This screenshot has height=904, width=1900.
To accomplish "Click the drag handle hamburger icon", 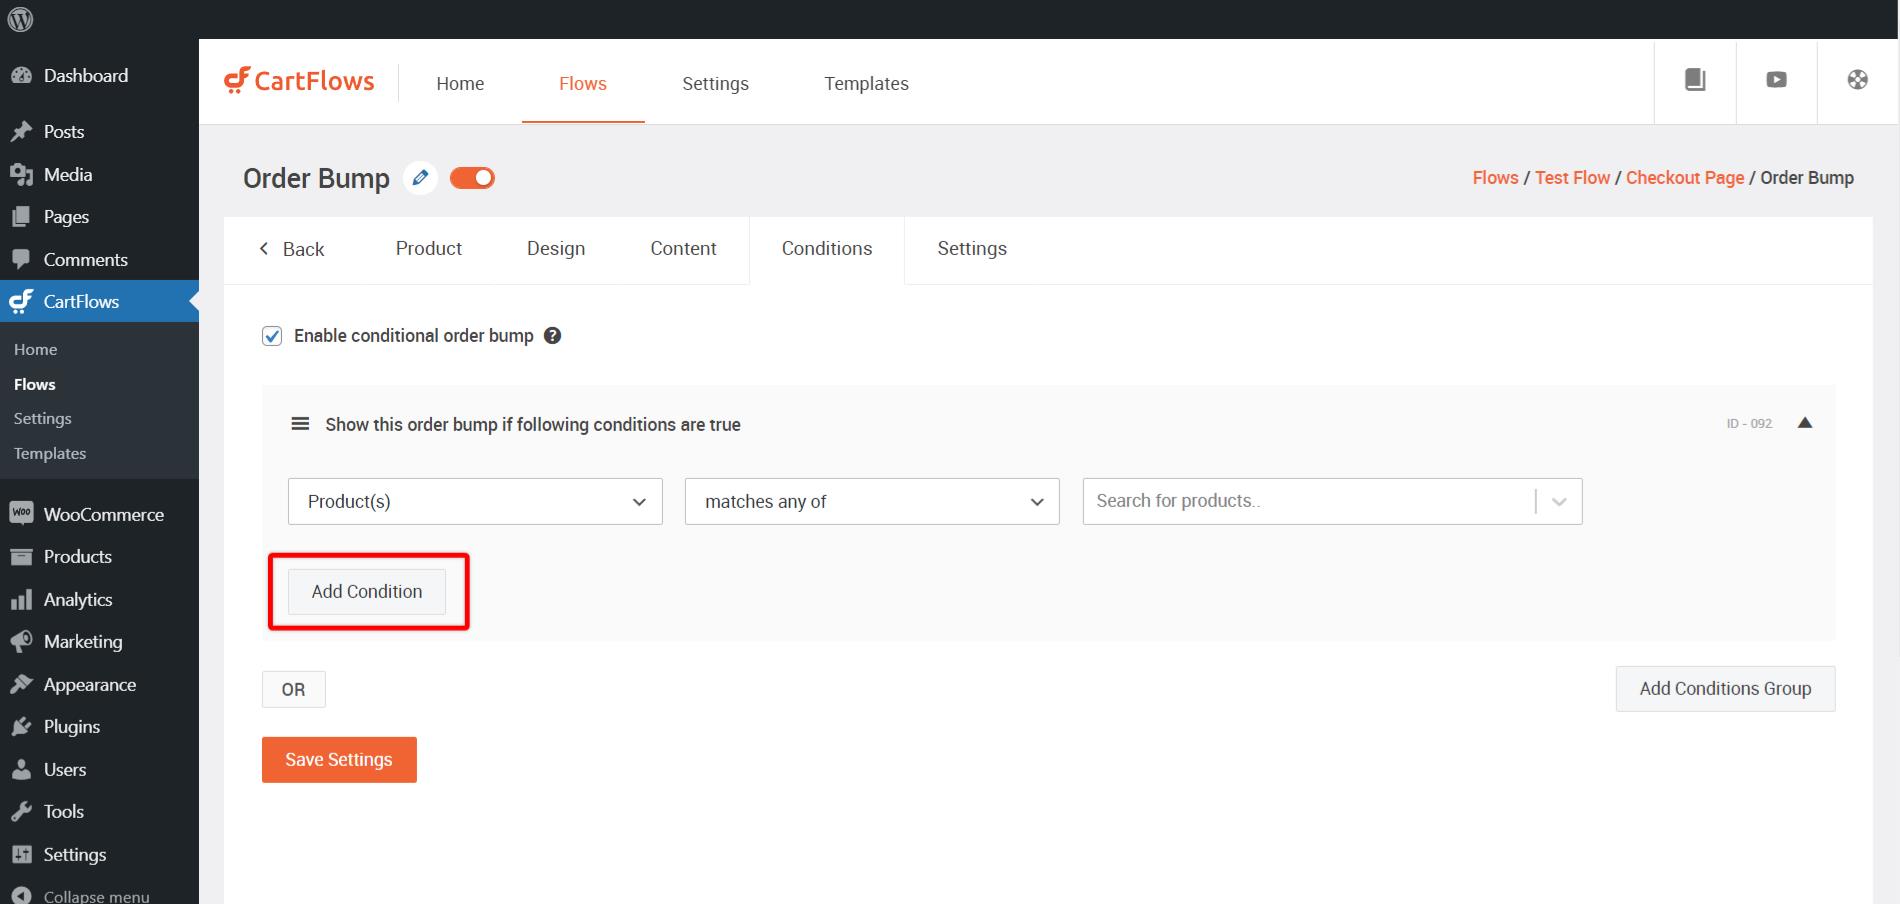I will (300, 424).
